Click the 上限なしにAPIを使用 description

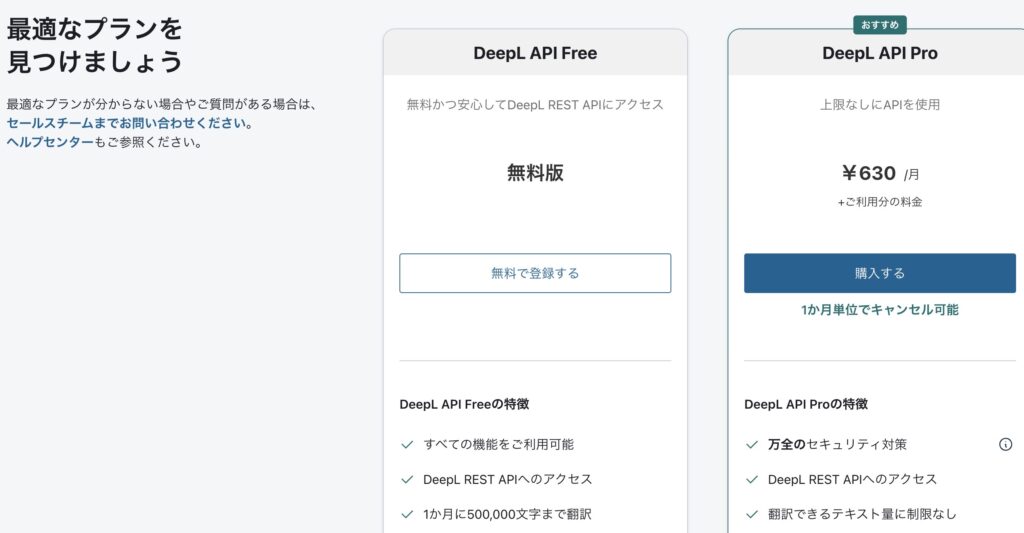pyautogui.click(x=880, y=105)
